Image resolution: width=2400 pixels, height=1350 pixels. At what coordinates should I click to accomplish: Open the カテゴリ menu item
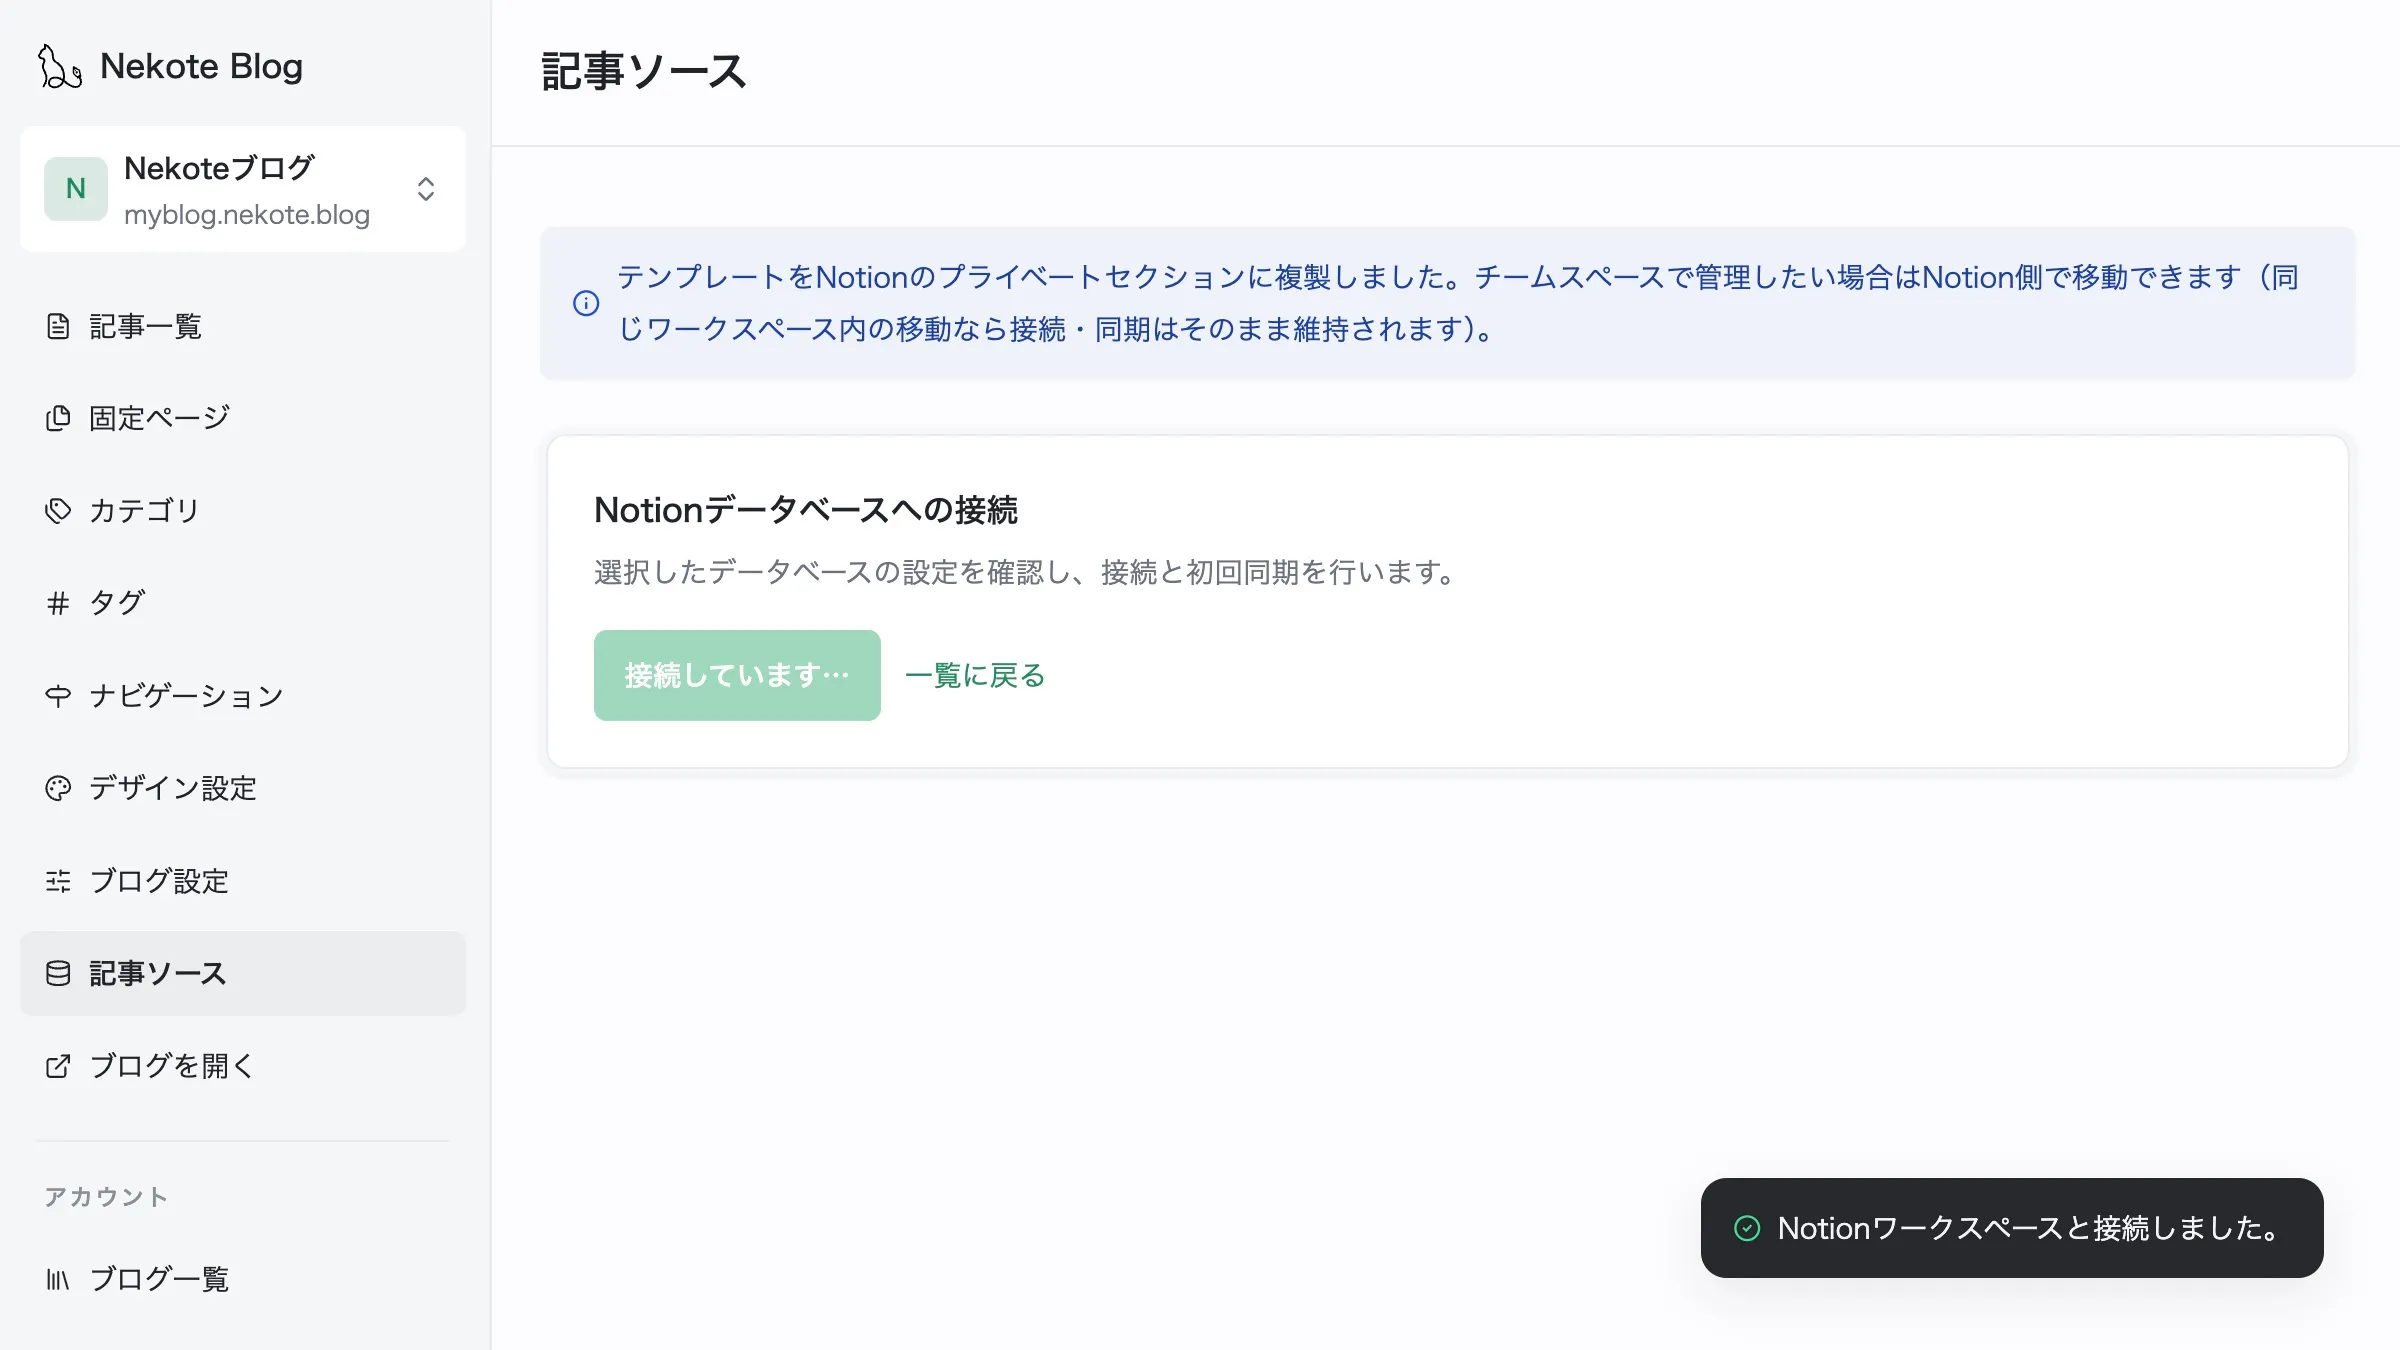[x=243, y=510]
